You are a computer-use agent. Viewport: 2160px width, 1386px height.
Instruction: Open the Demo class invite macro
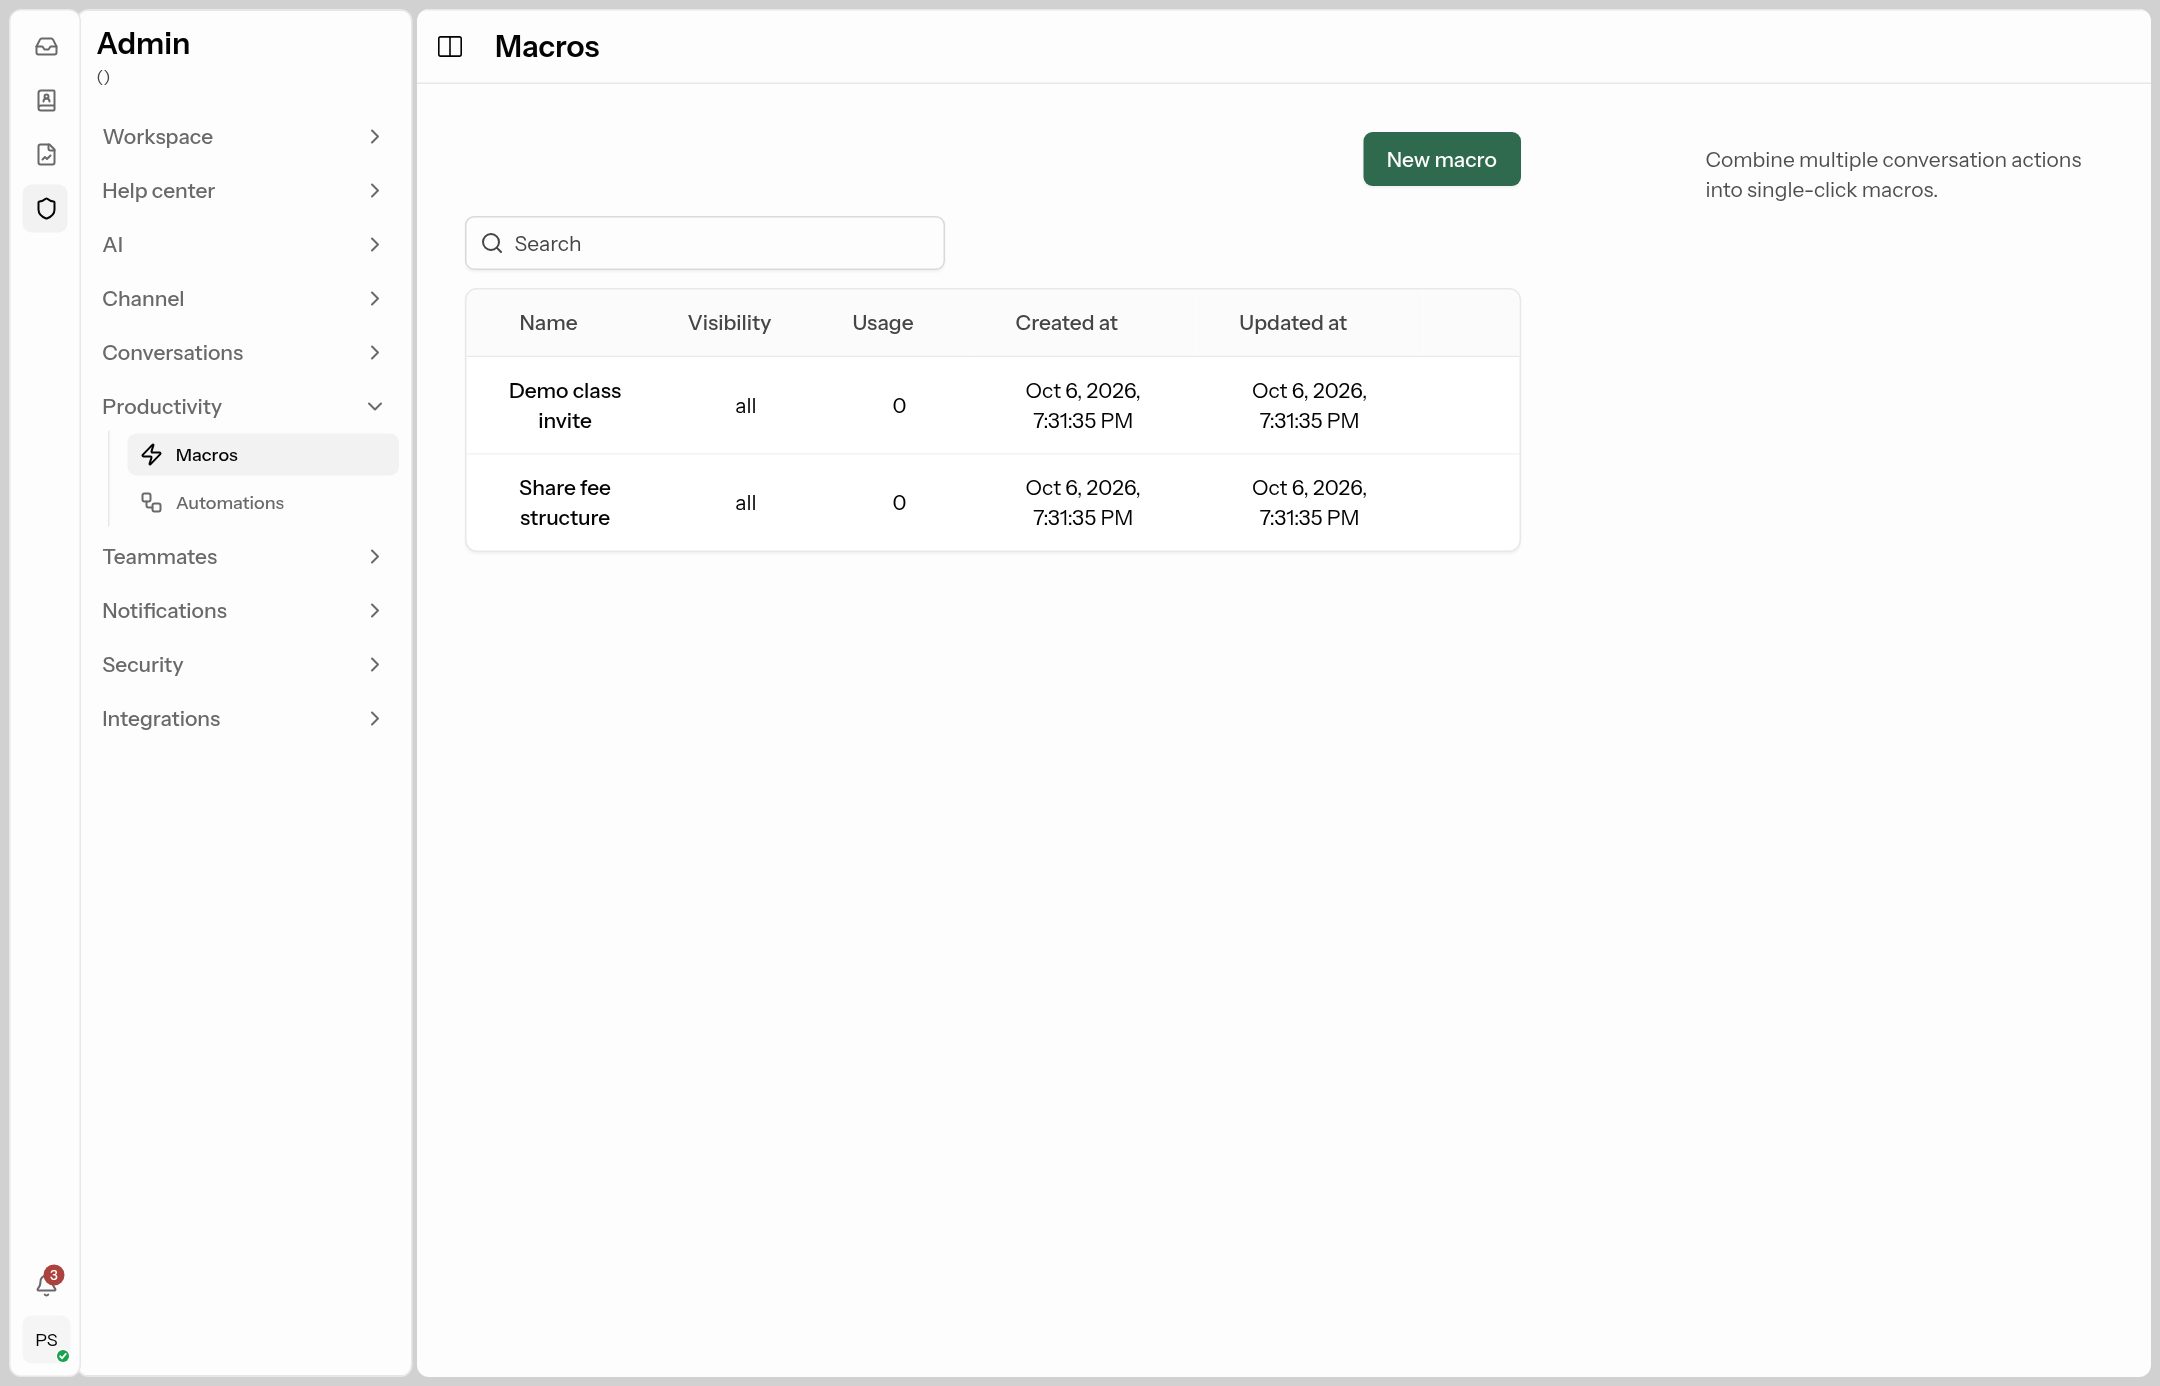(x=564, y=405)
